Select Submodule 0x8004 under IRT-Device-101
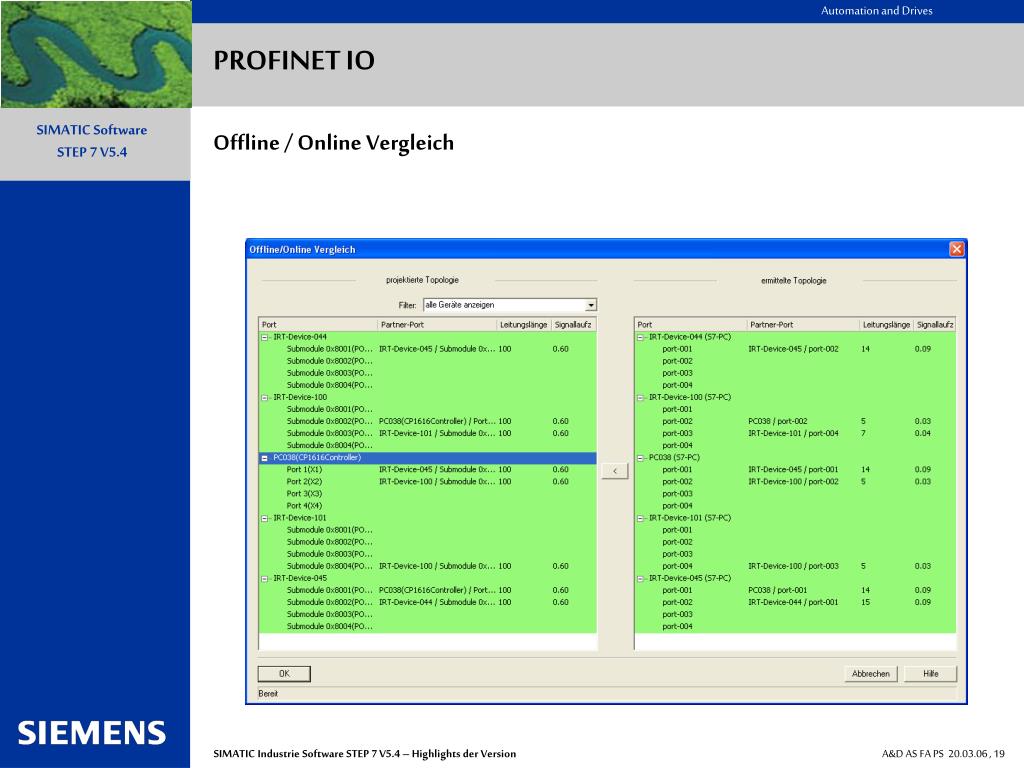The image size is (1024, 768). pos(330,566)
